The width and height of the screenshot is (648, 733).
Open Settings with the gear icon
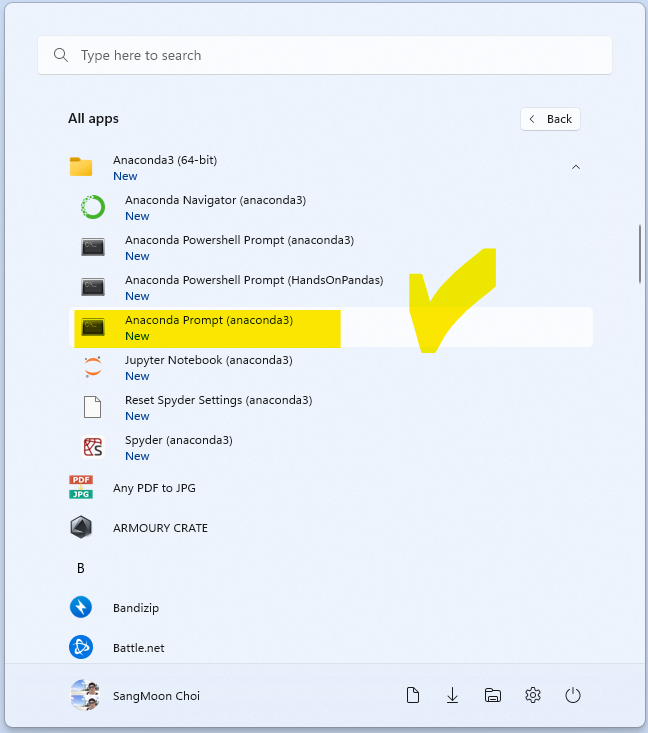[x=533, y=695]
